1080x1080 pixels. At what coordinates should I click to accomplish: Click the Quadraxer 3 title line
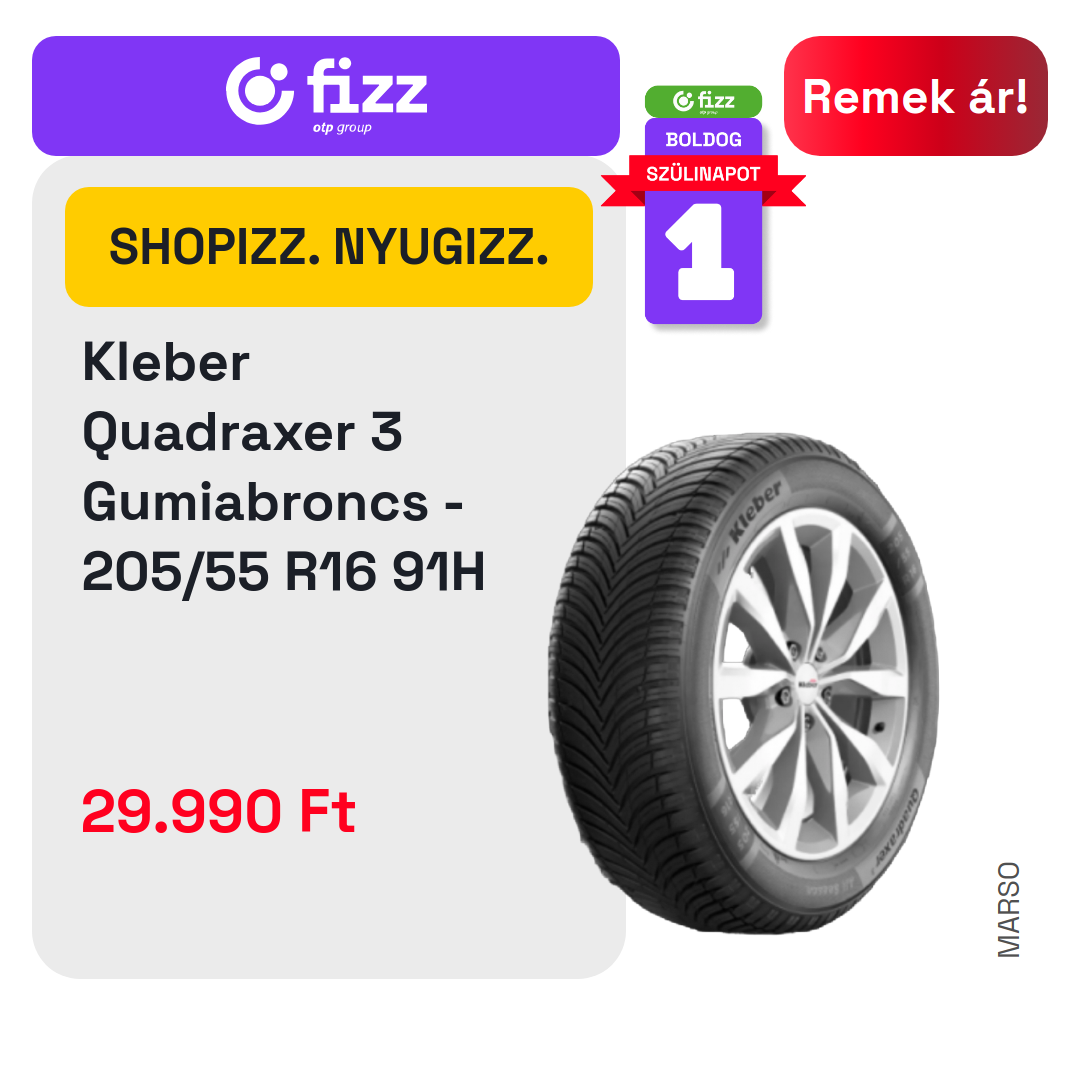pos(242,433)
